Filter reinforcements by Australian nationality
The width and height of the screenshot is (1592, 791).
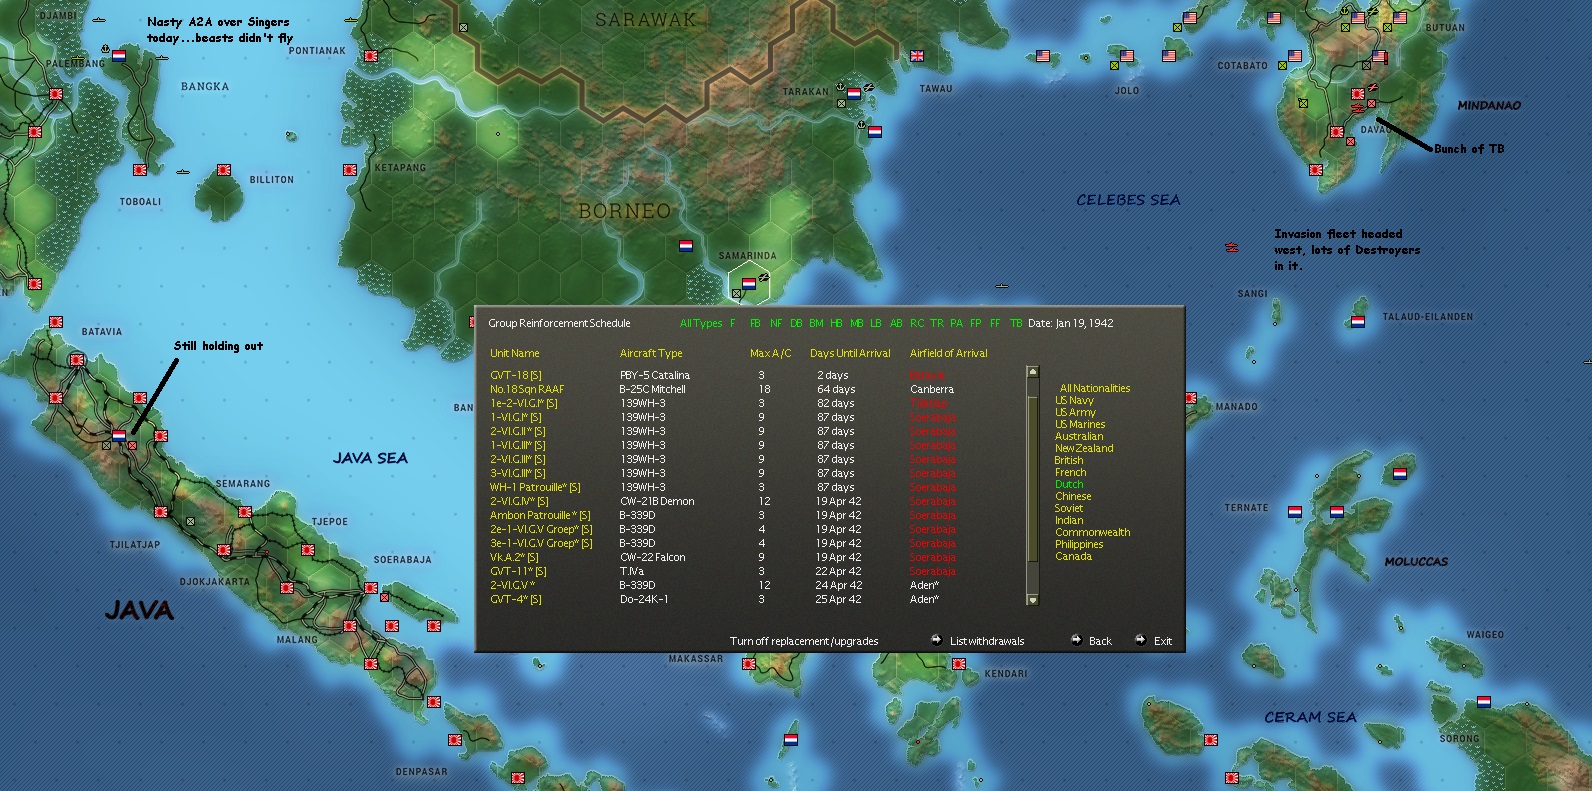(x=1079, y=436)
